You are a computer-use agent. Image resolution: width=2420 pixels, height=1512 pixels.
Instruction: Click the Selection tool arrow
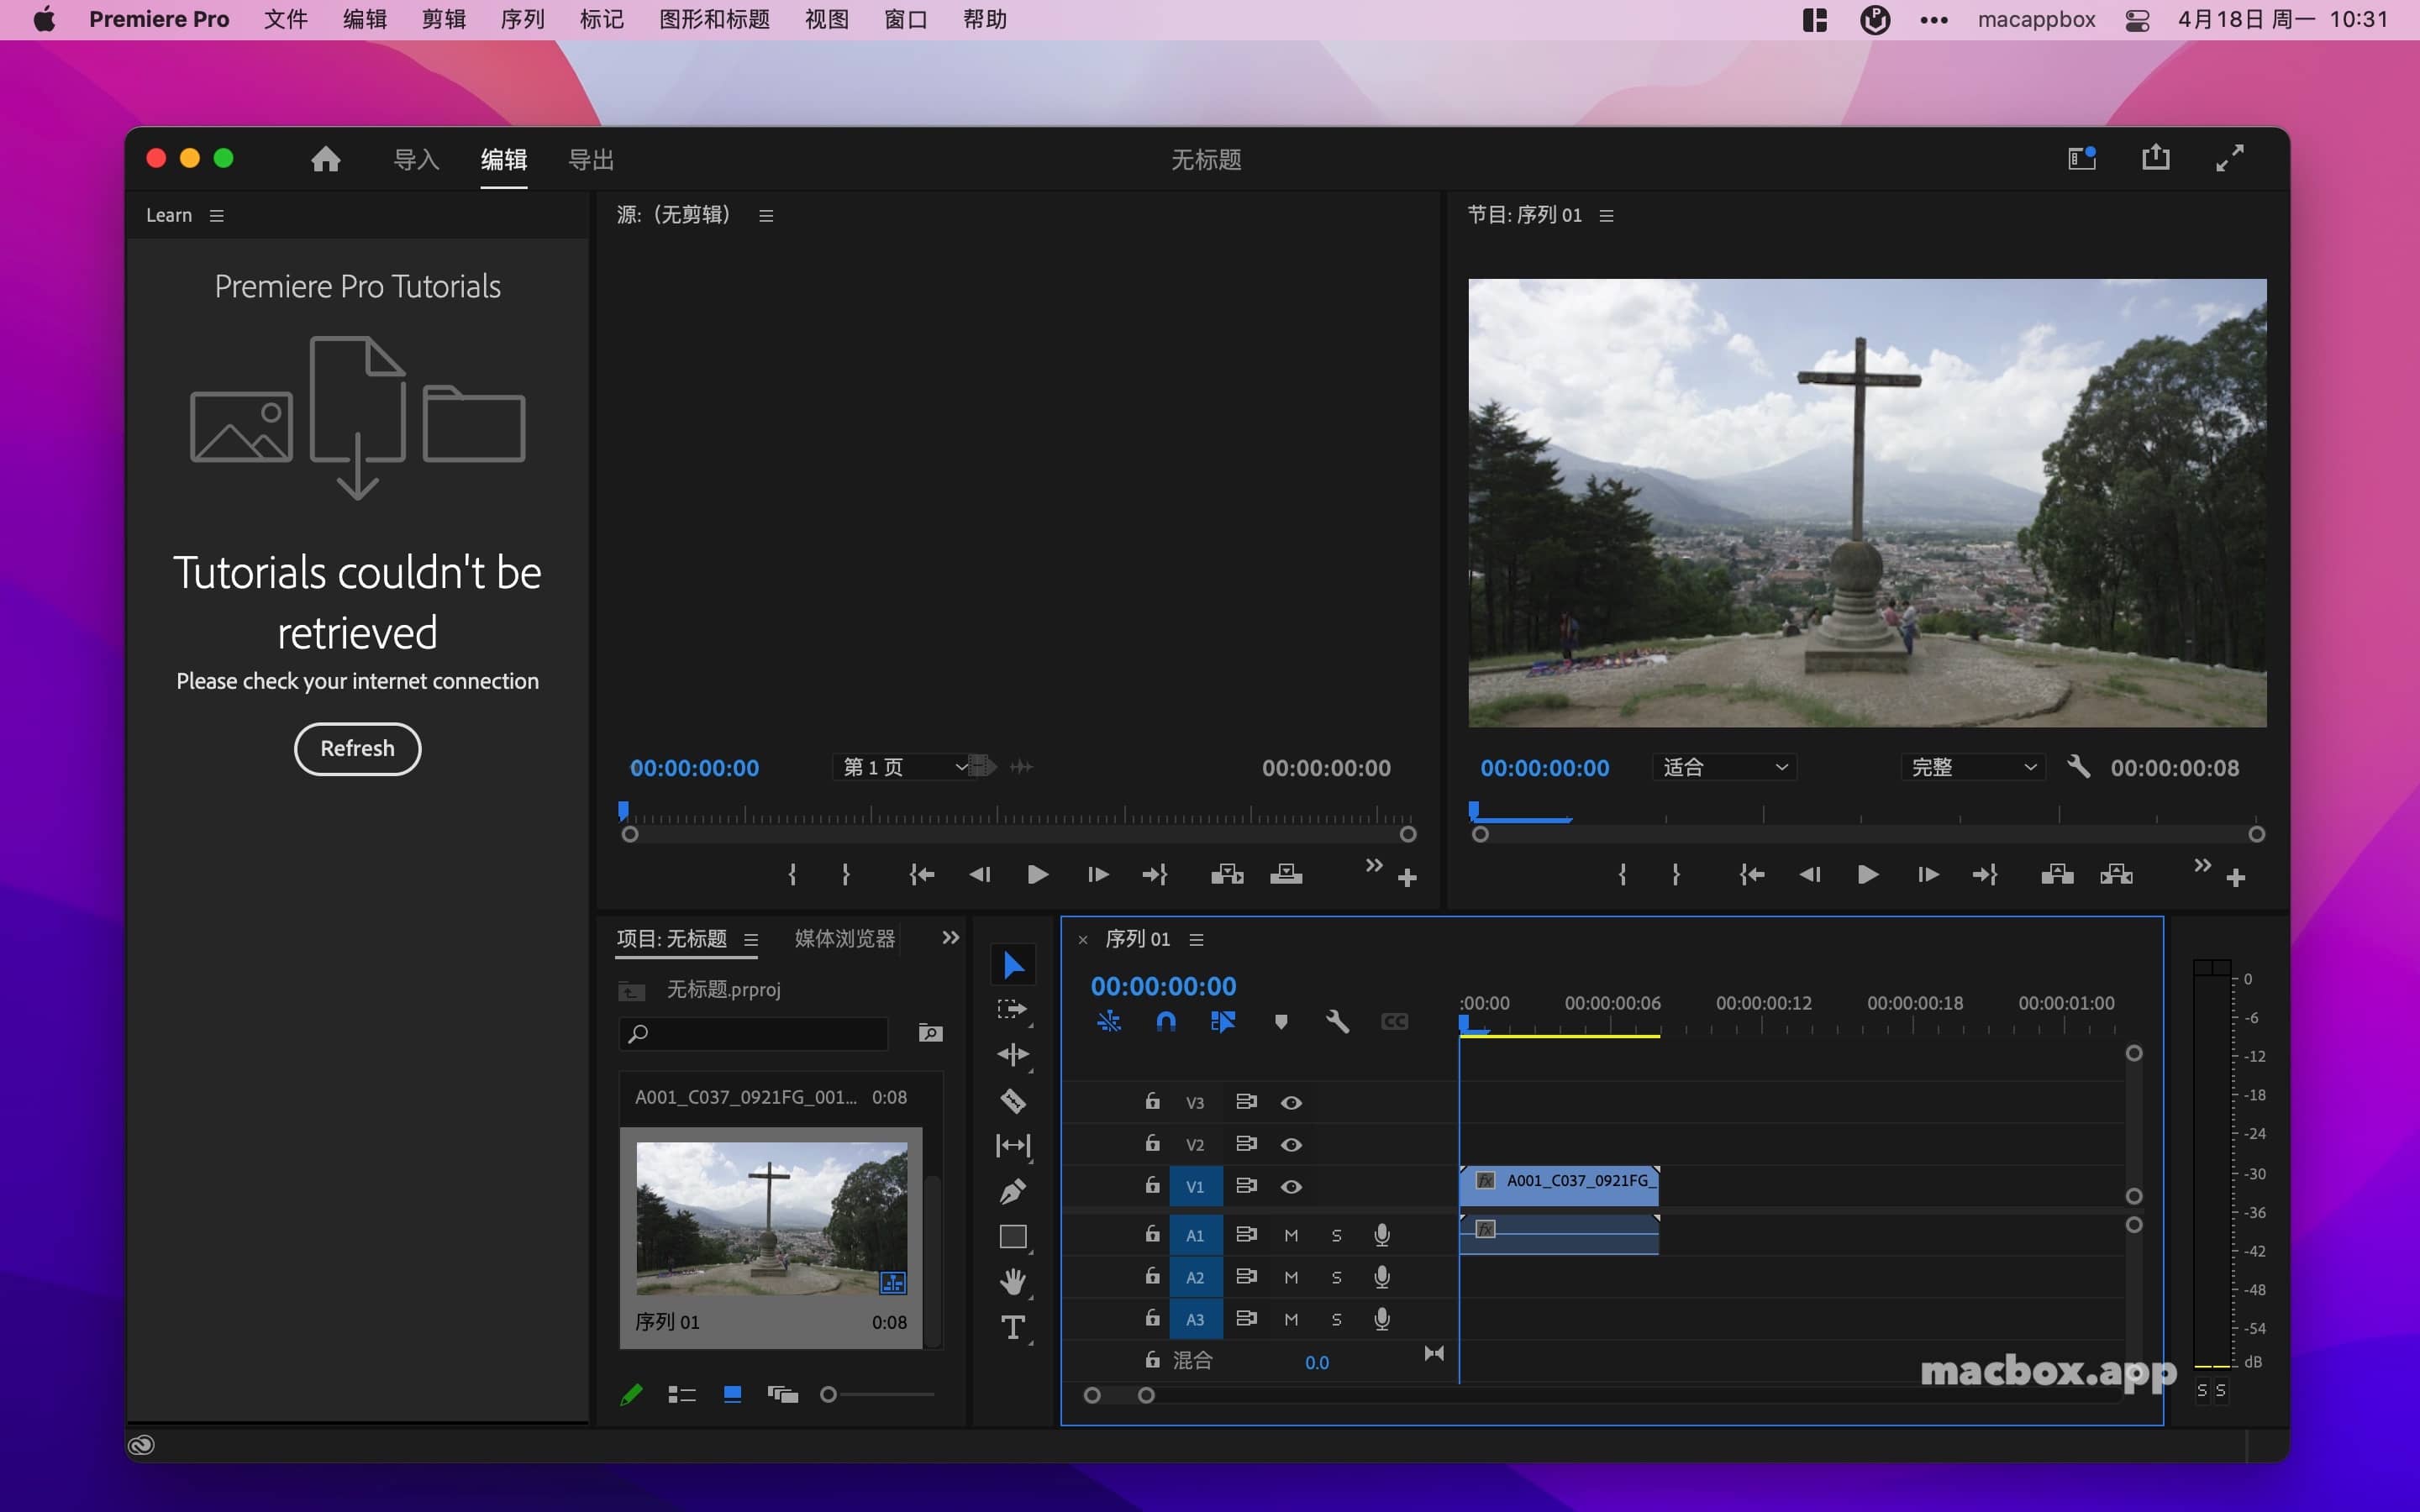pos(1011,965)
